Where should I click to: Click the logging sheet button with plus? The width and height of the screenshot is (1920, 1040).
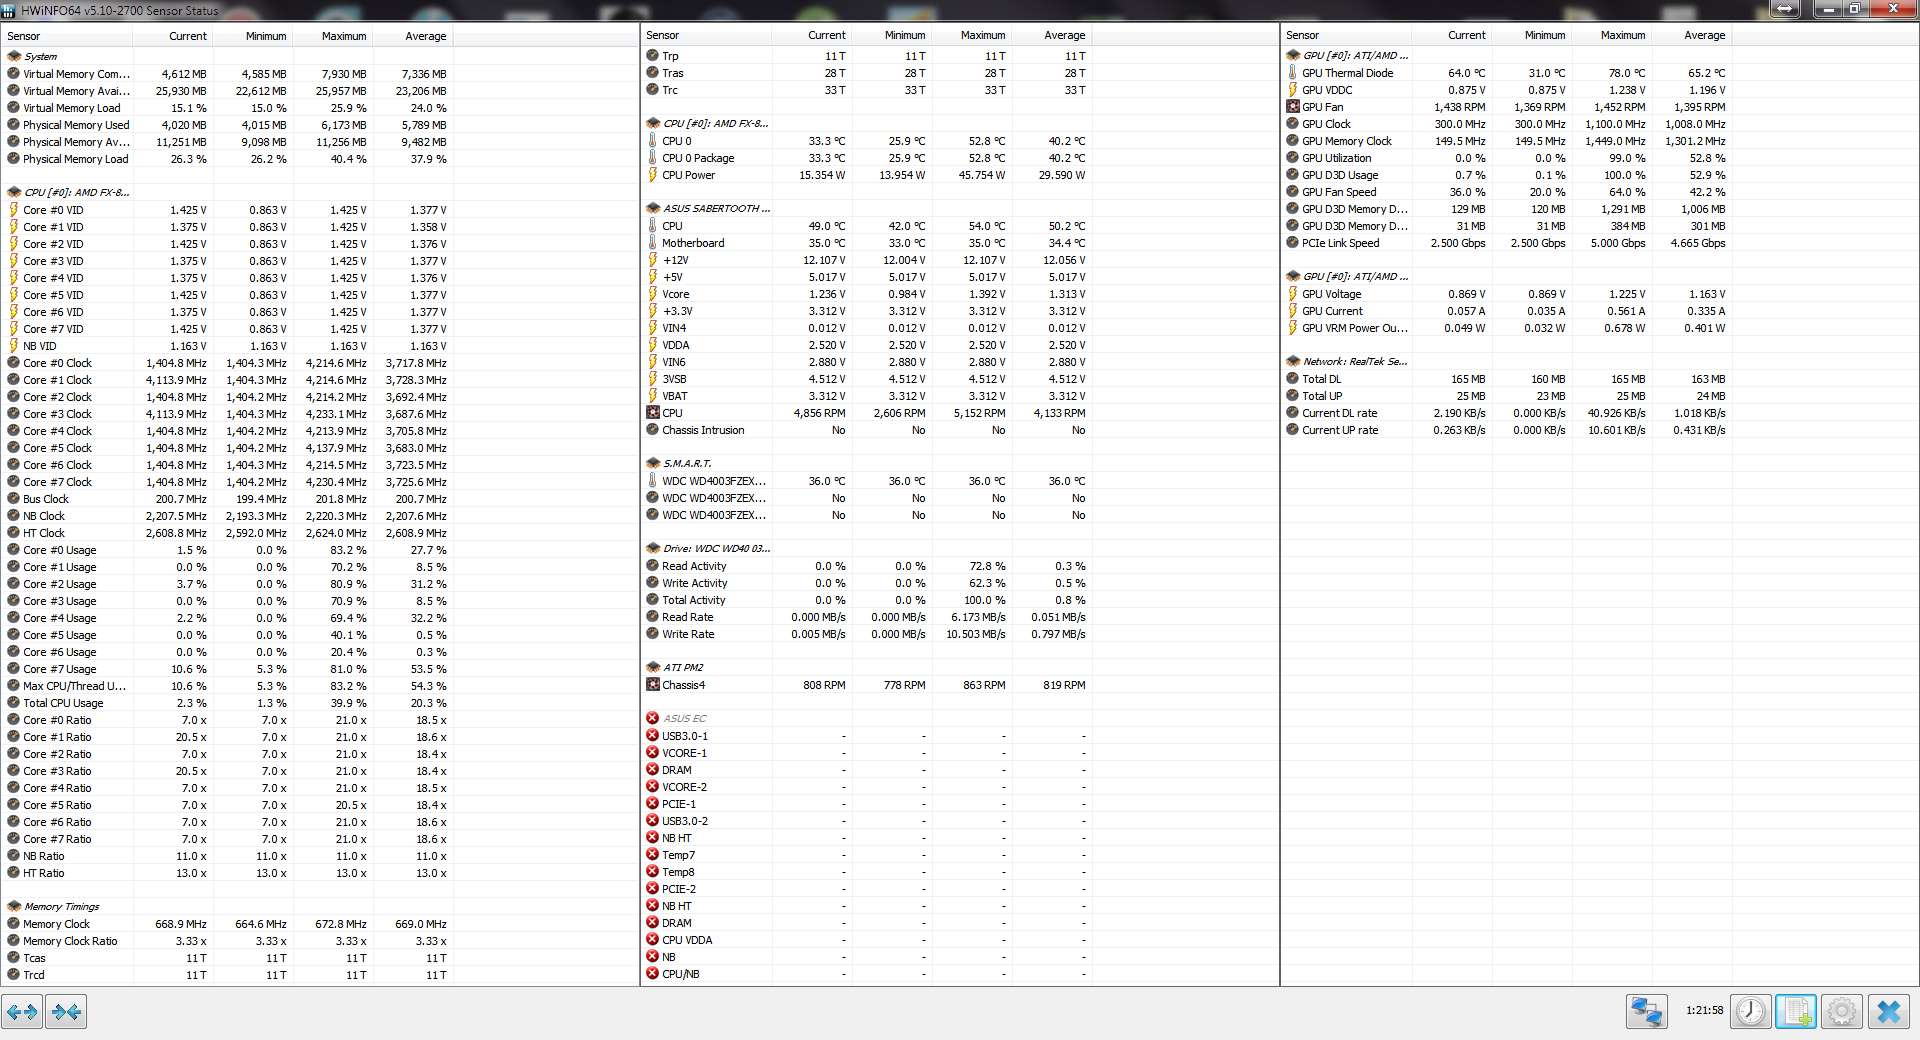coord(1796,1012)
